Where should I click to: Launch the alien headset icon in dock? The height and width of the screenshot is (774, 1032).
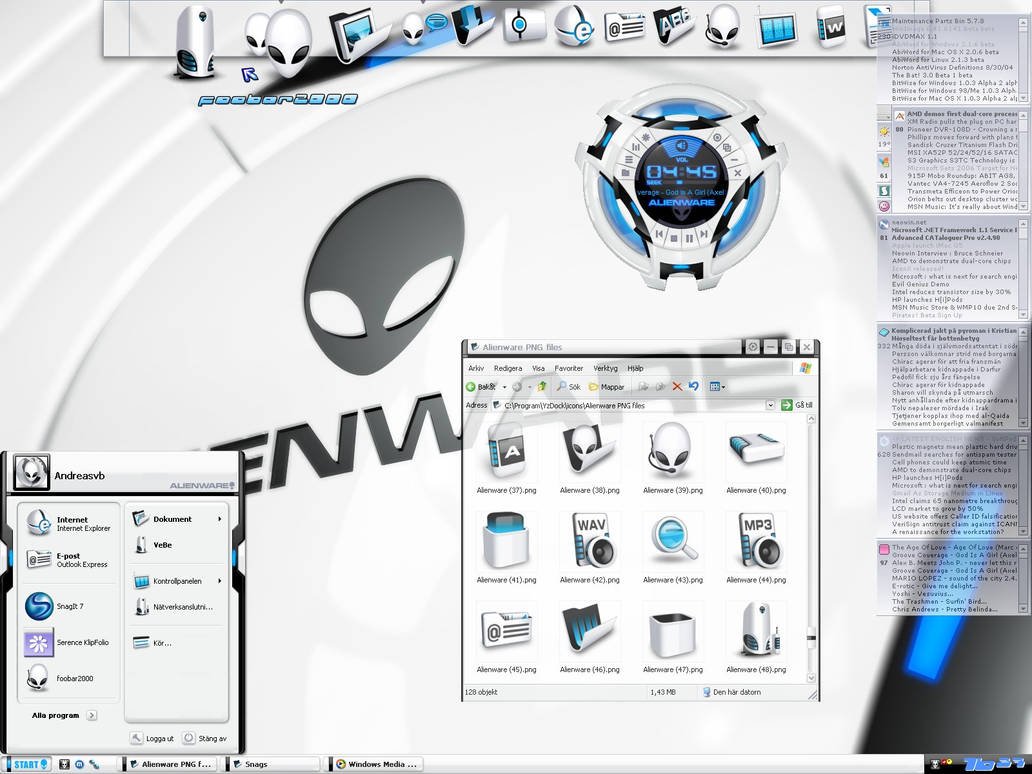tap(722, 26)
